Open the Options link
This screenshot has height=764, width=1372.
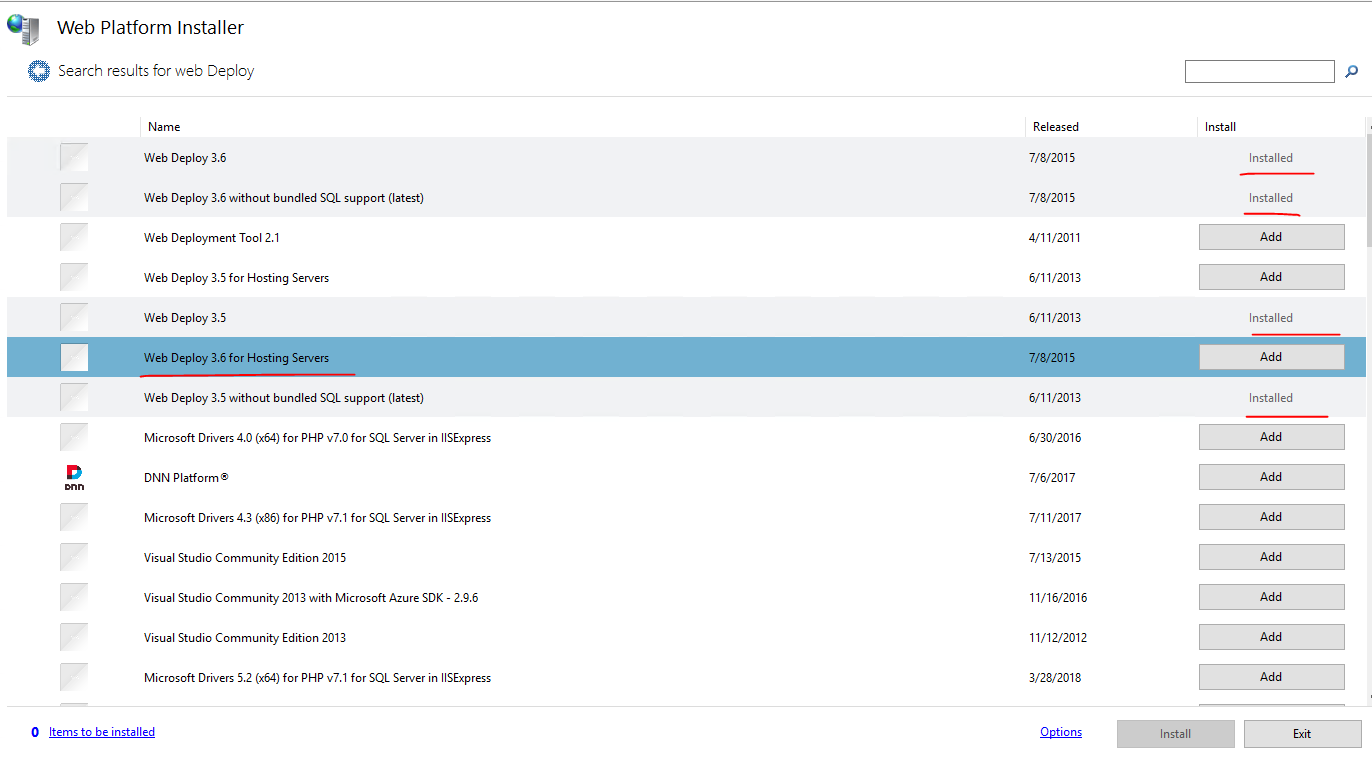(x=1061, y=732)
